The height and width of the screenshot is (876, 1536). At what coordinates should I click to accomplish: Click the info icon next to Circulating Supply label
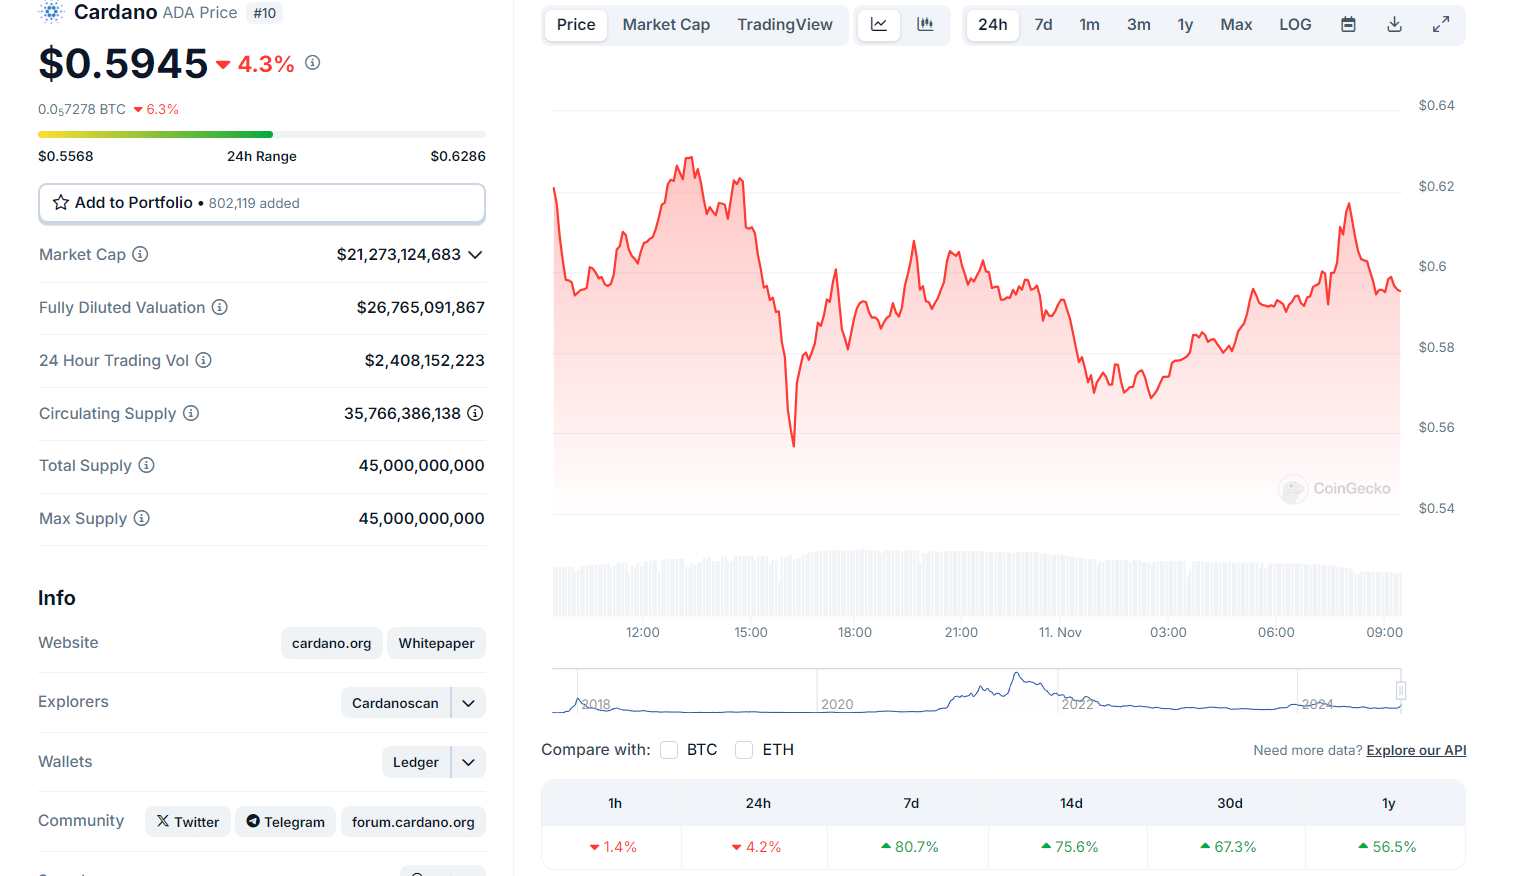(x=191, y=413)
